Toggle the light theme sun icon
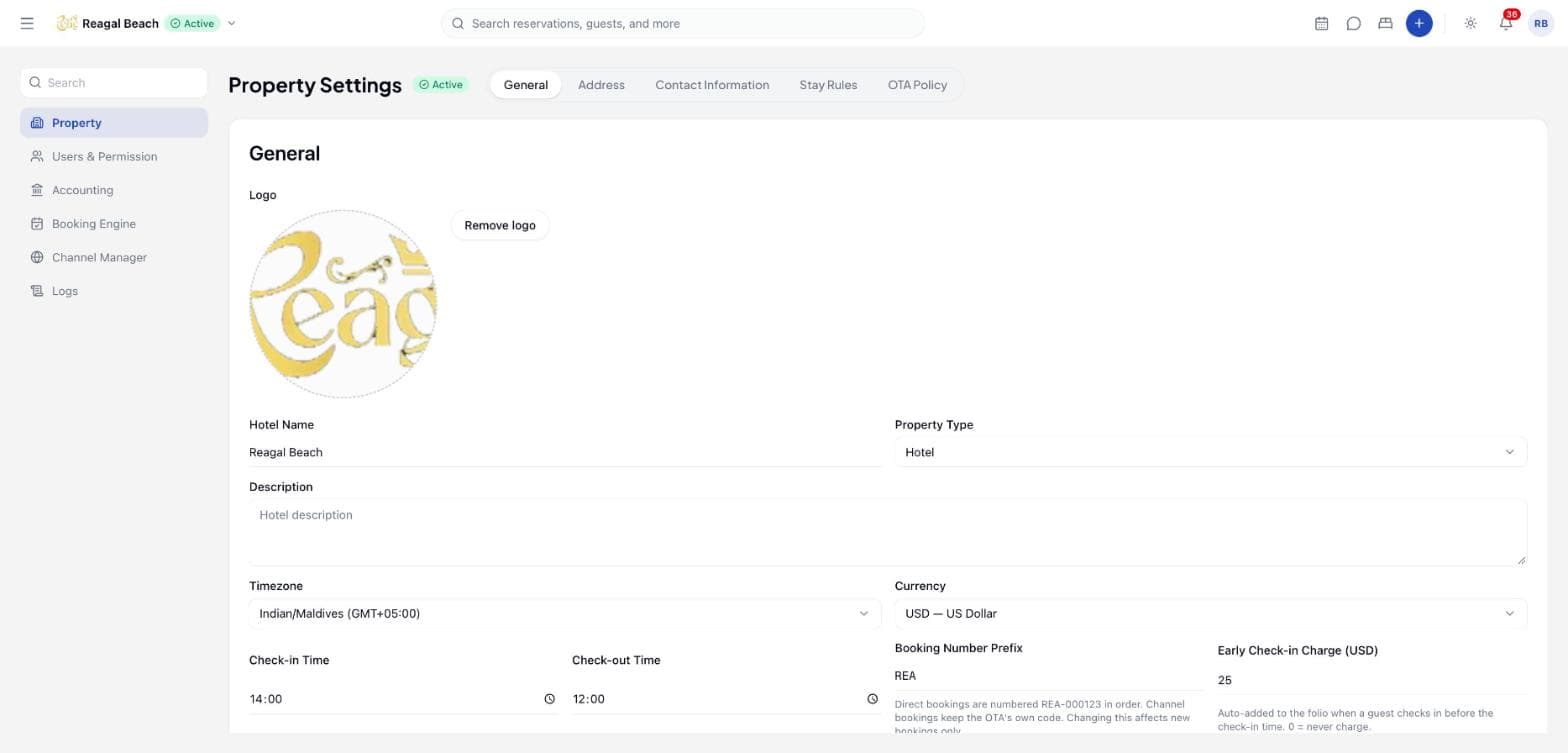Viewport: 1568px width, 753px height. [x=1470, y=23]
